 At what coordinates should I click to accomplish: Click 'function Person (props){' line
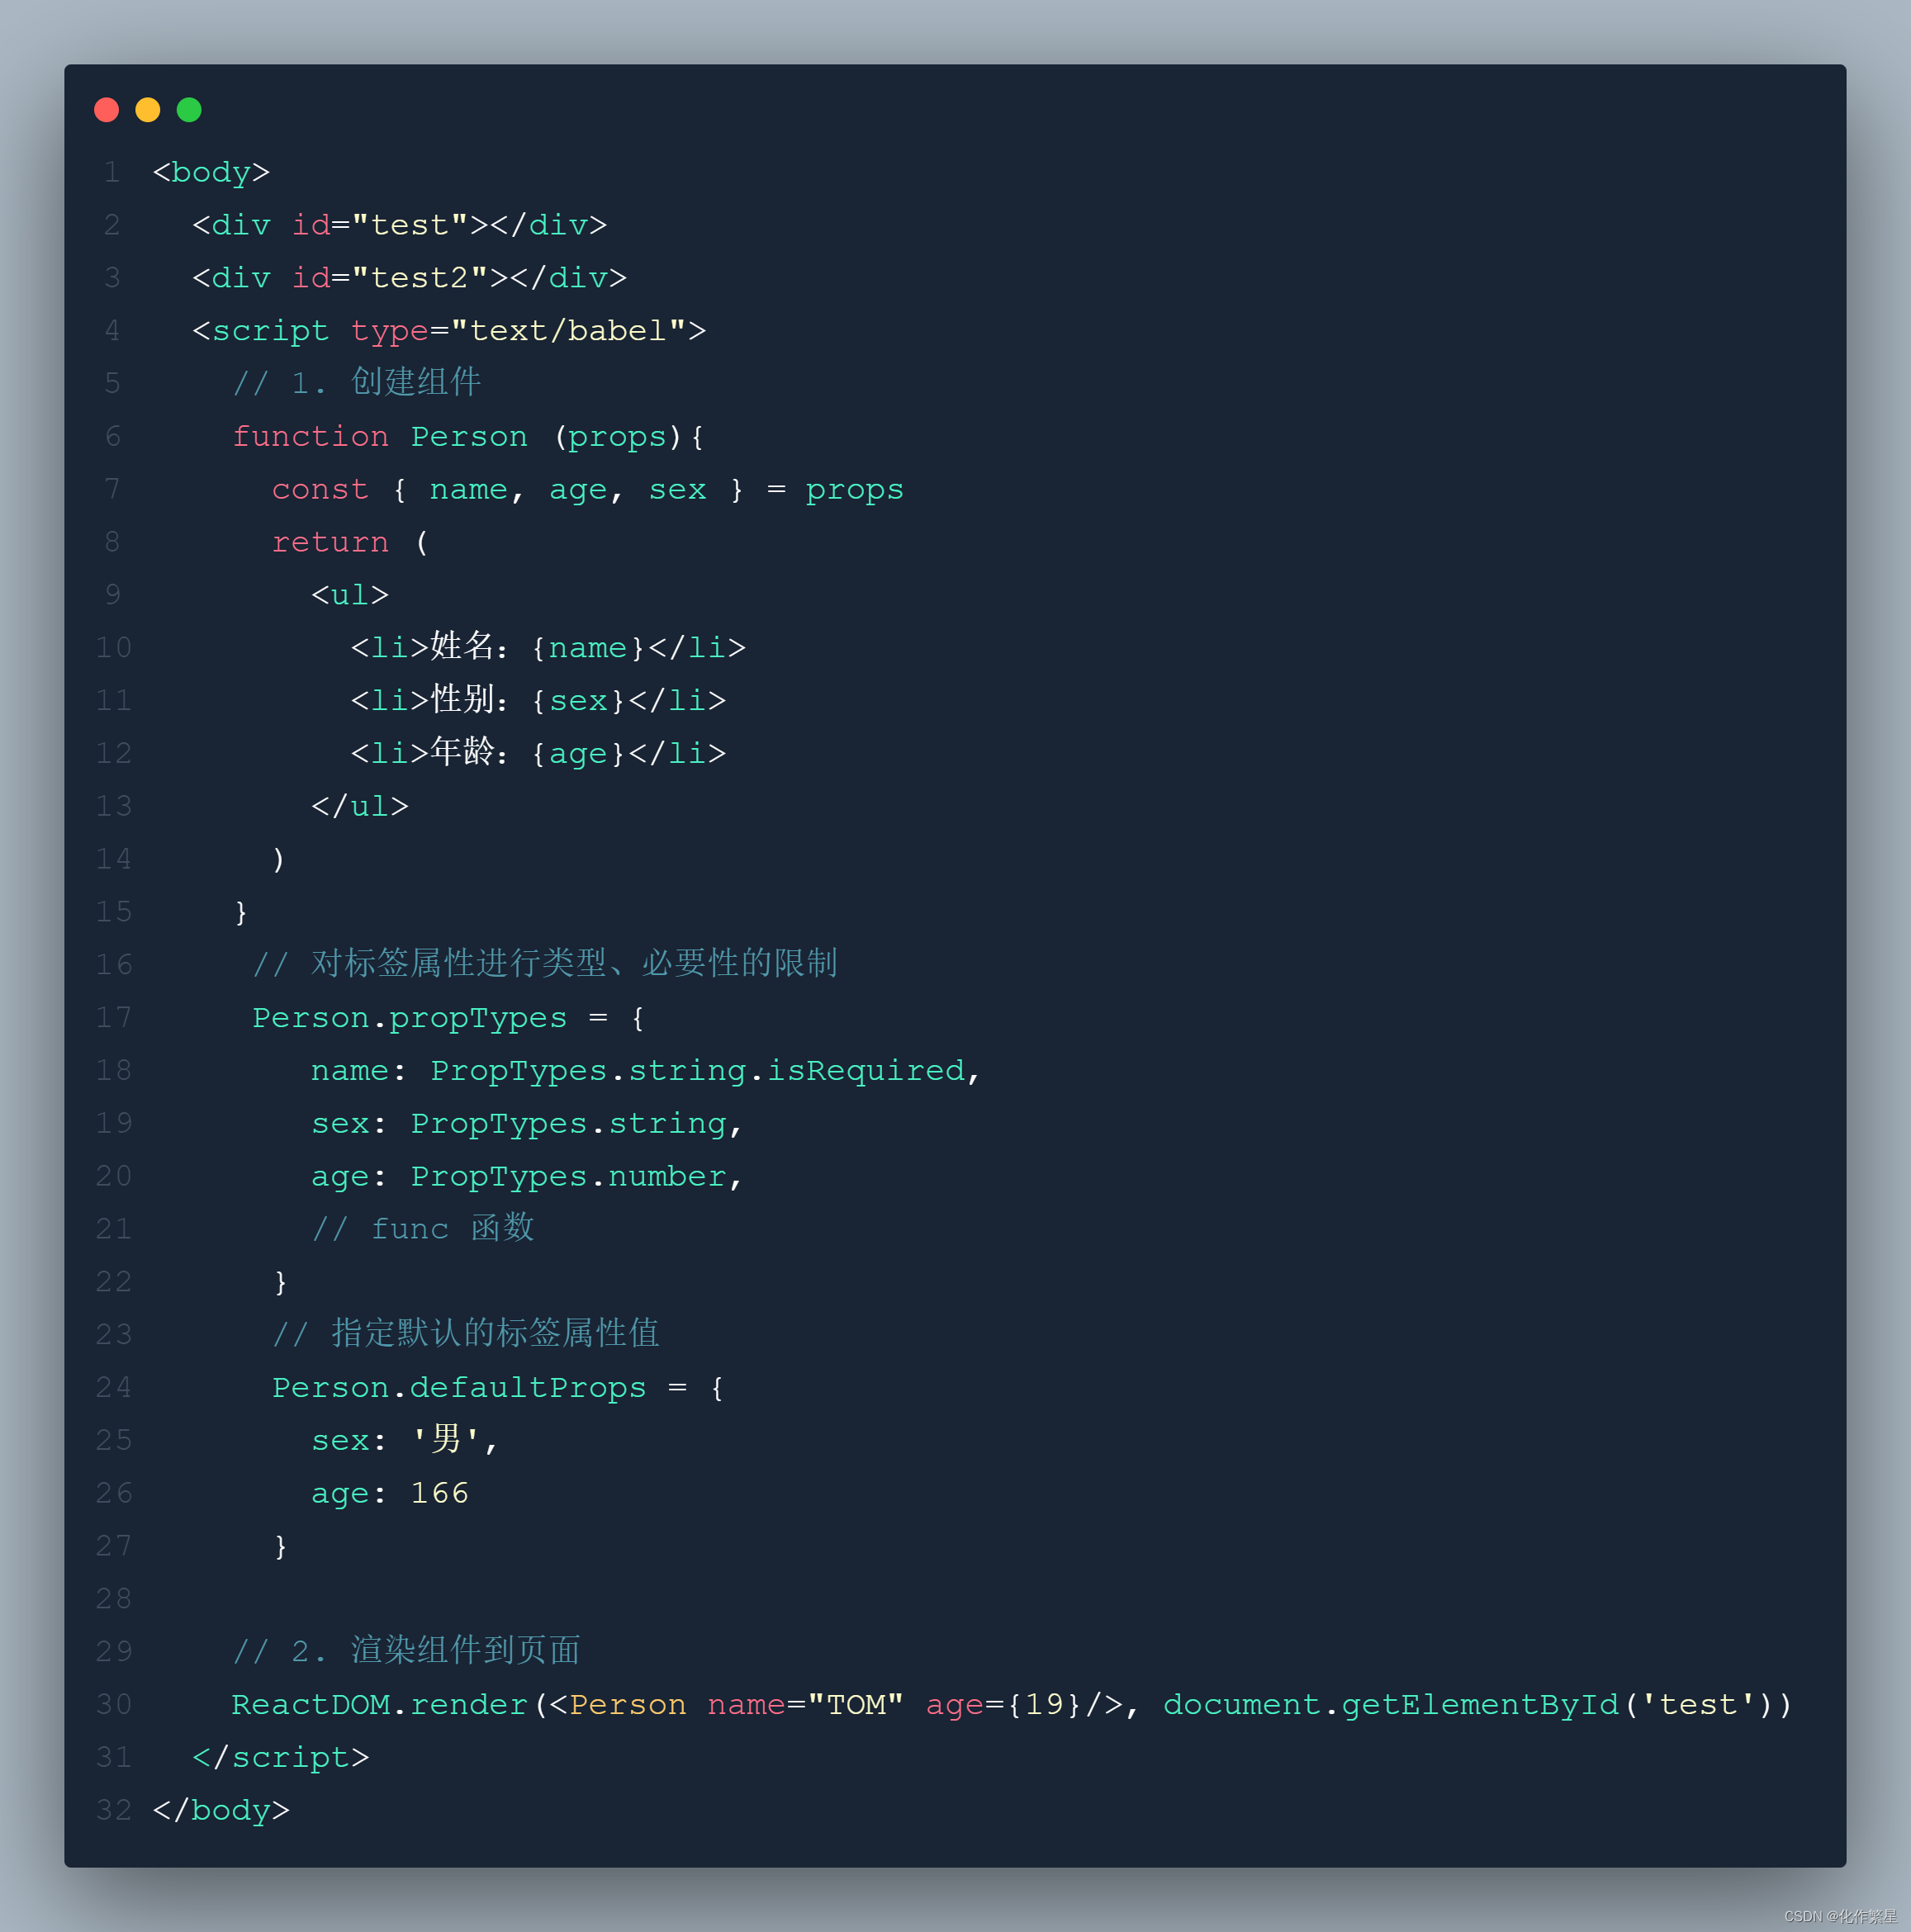point(468,437)
